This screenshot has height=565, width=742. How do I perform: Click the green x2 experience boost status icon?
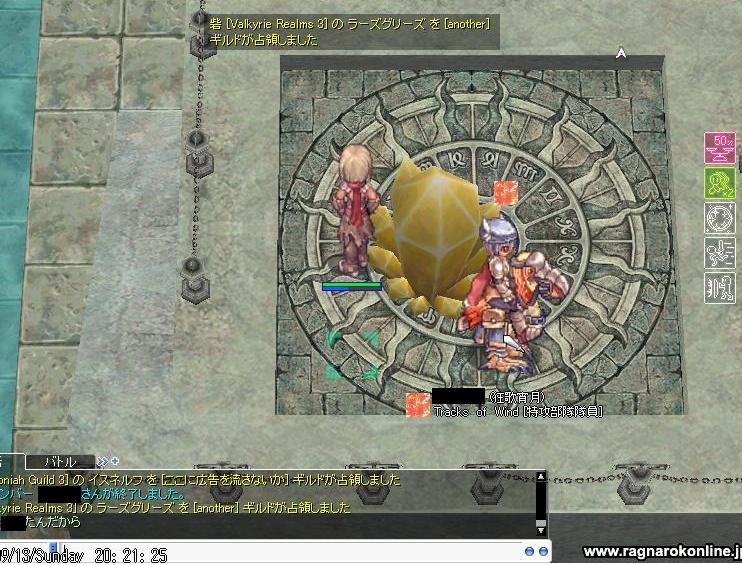[720, 183]
